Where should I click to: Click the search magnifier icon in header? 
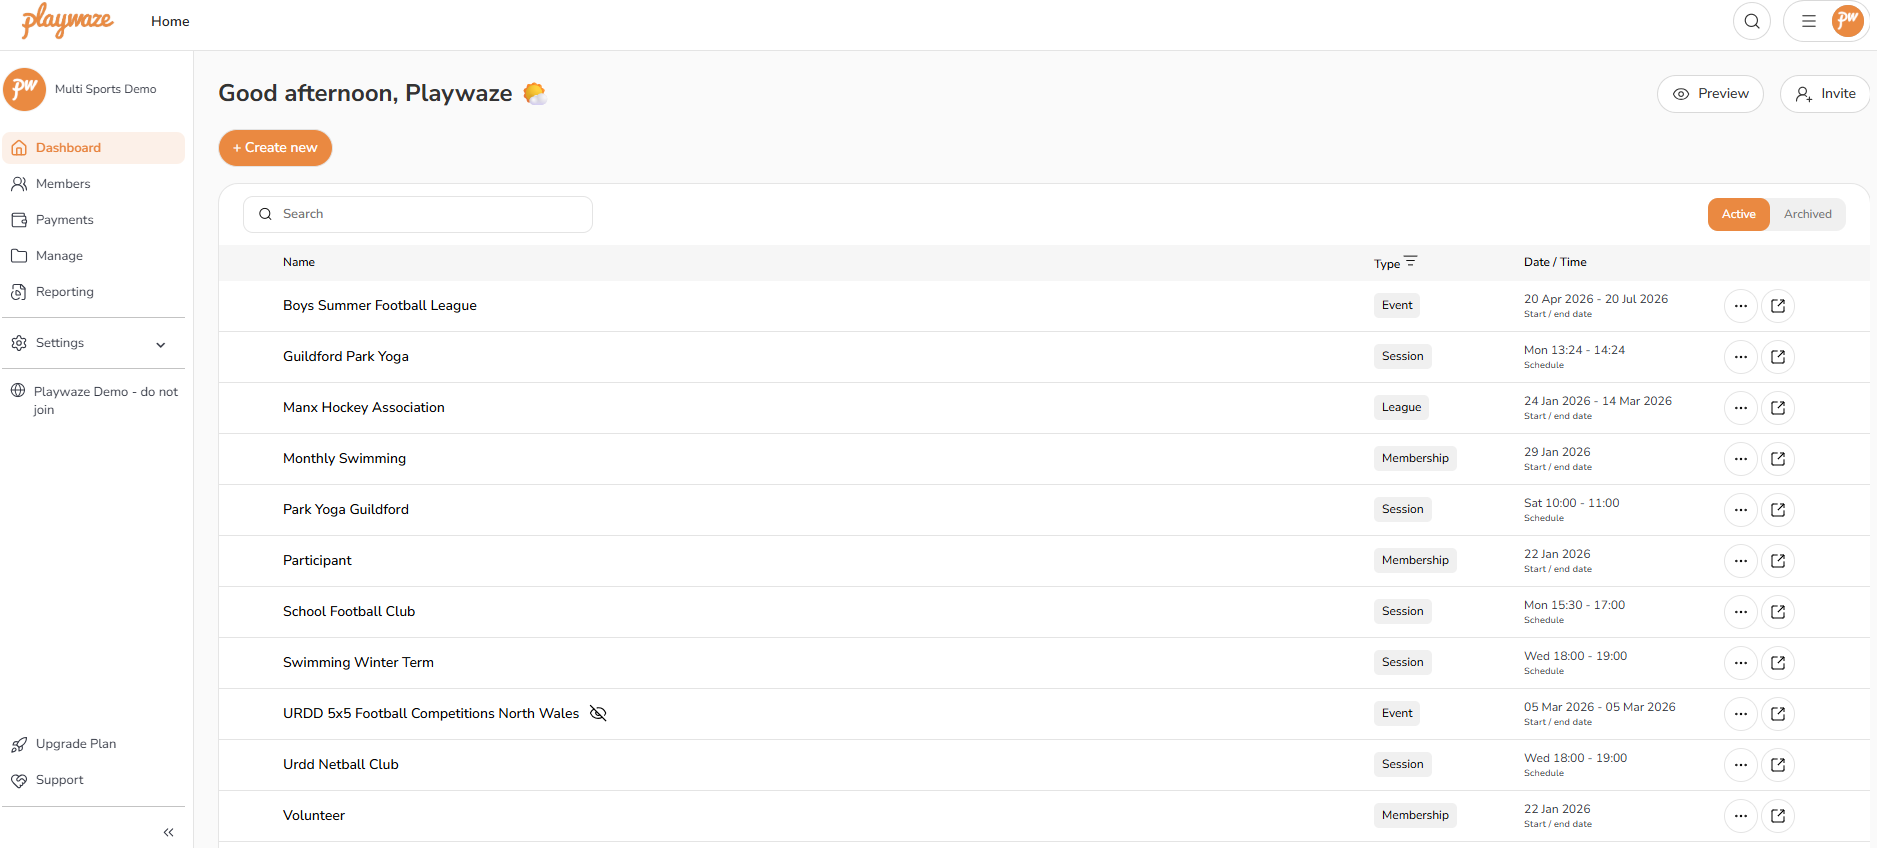(1751, 21)
